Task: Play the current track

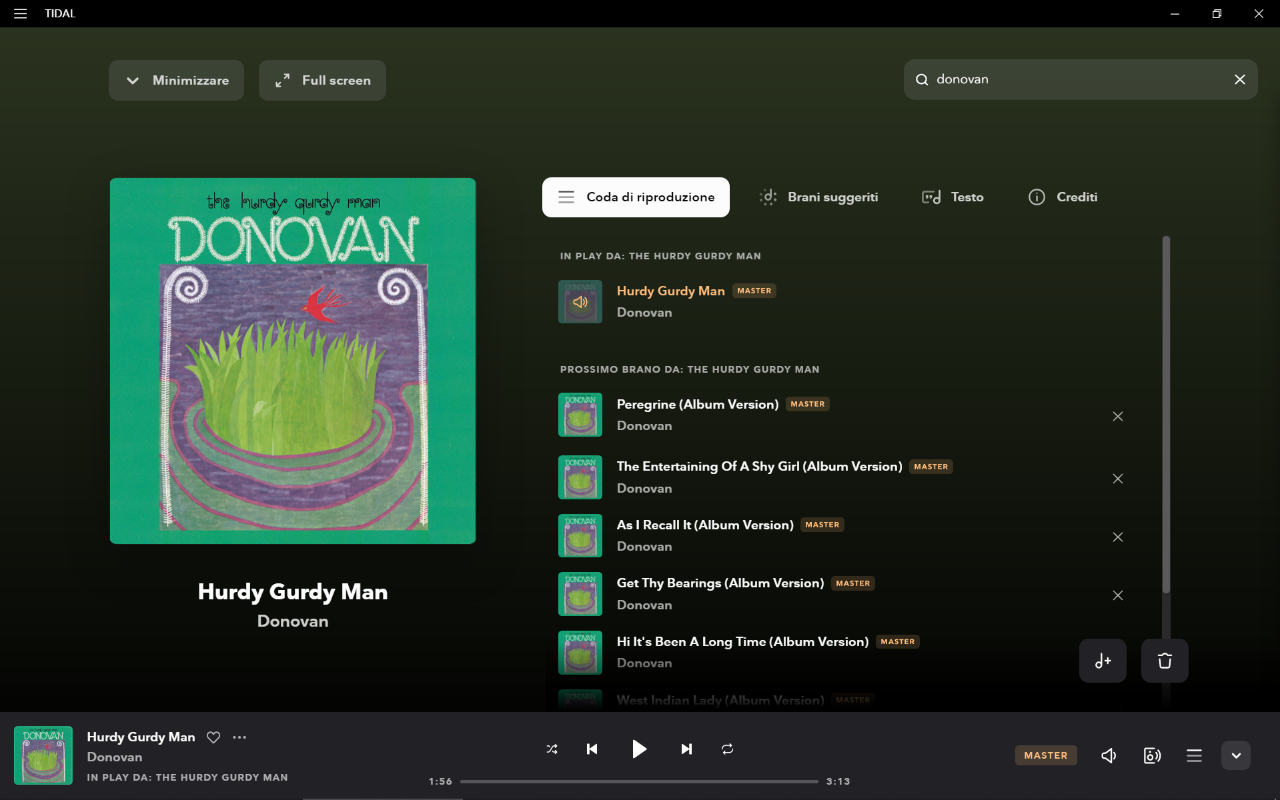Action: click(x=639, y=749)
